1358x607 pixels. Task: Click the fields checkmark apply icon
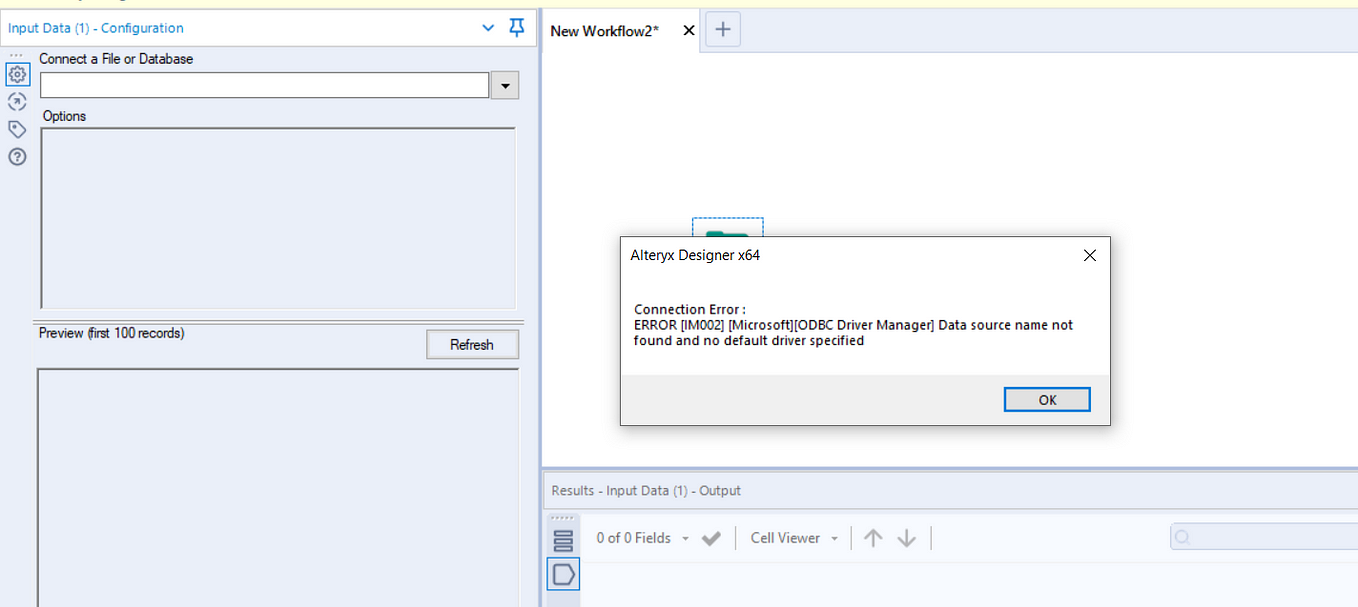711,538
